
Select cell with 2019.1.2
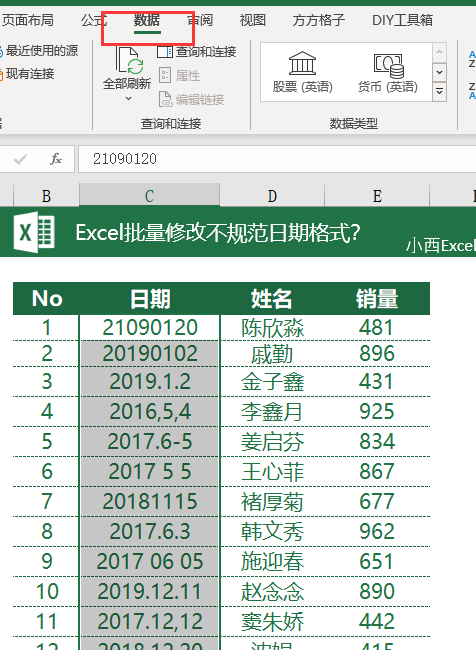pos(149,381)
